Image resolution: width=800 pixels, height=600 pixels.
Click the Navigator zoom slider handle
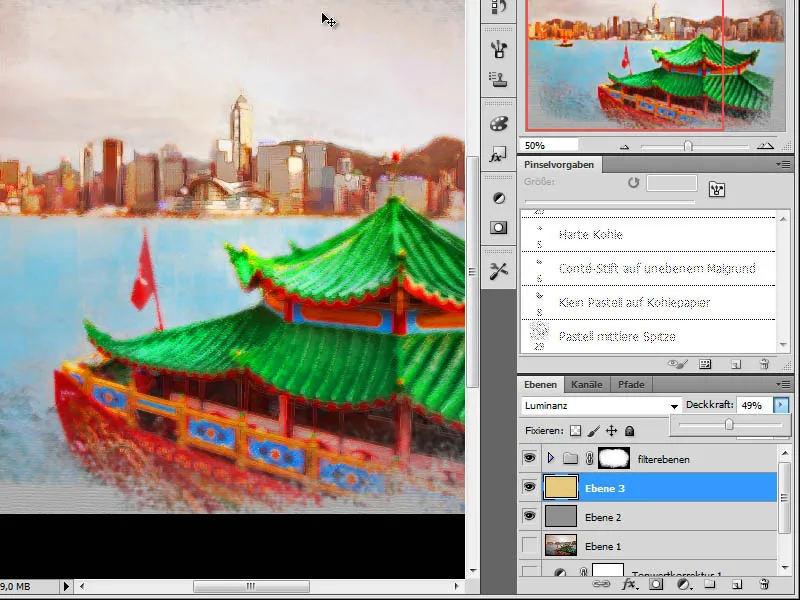tap(688, 146)
